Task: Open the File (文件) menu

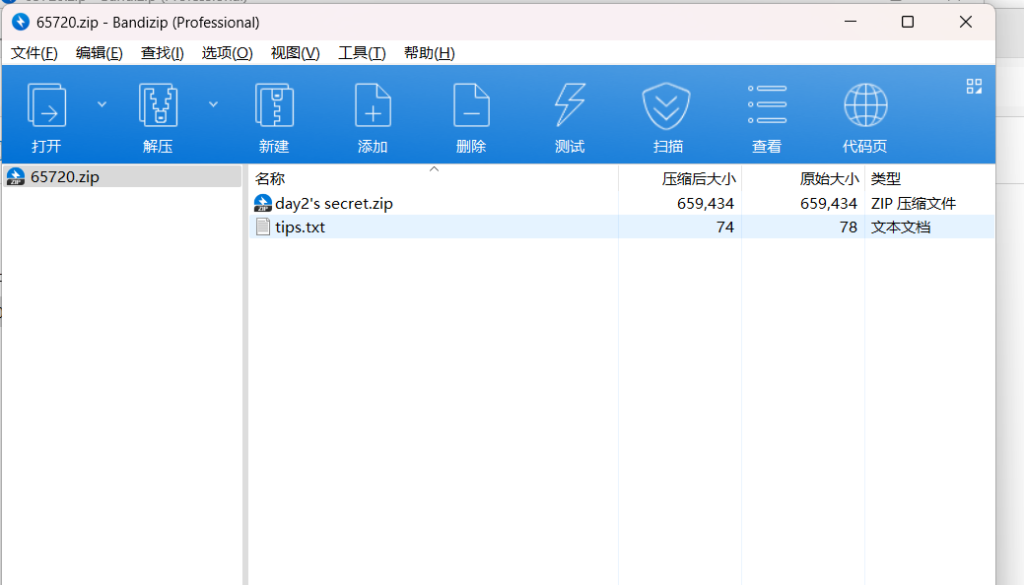Action: 34,53
